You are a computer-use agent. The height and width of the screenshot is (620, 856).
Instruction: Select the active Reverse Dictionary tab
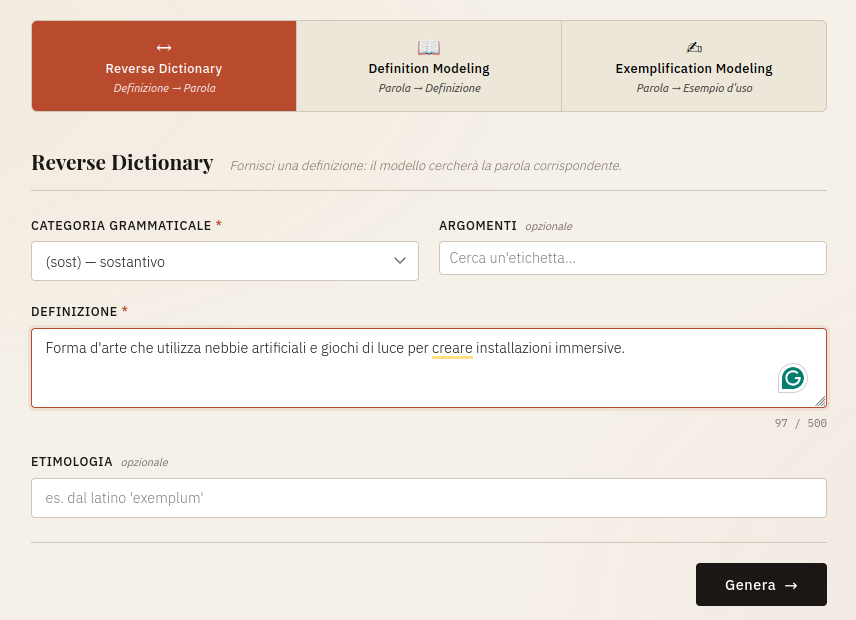coord(164,66)
